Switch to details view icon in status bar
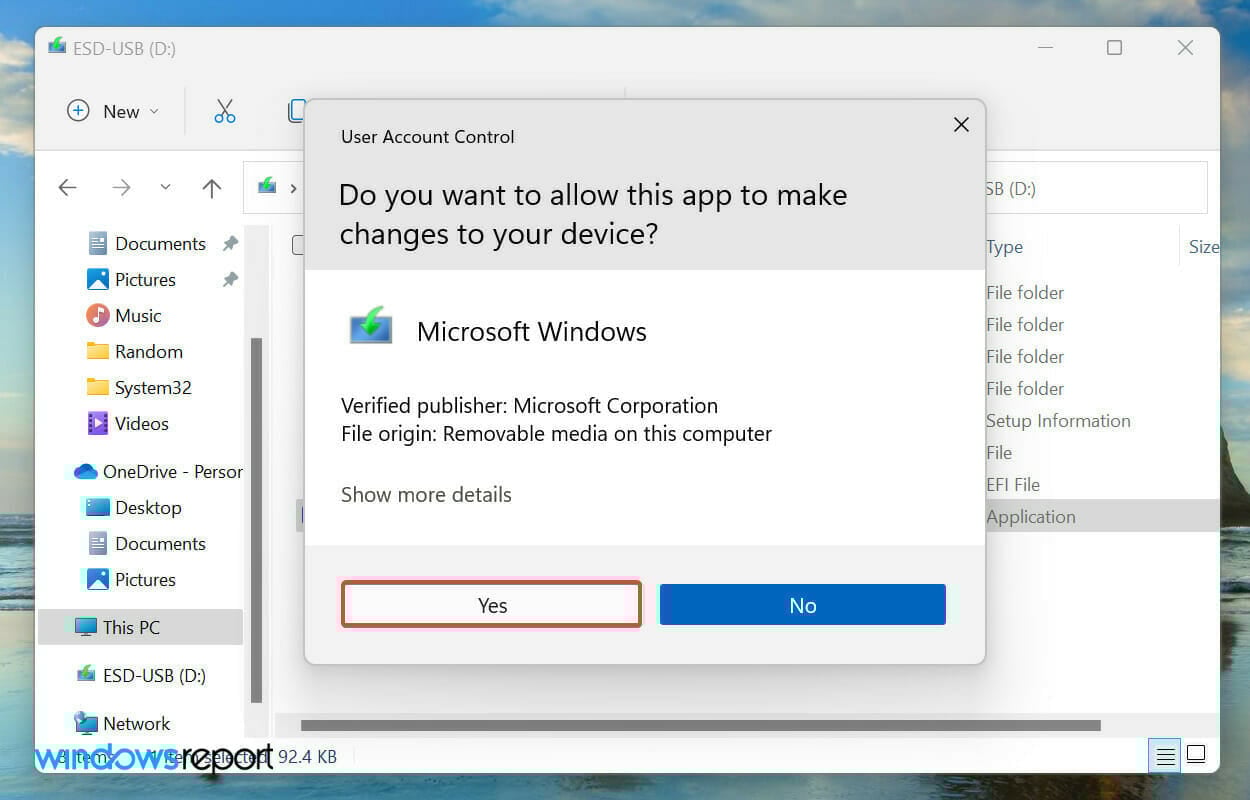1250x800 pixels. (x=1165, y=756)
